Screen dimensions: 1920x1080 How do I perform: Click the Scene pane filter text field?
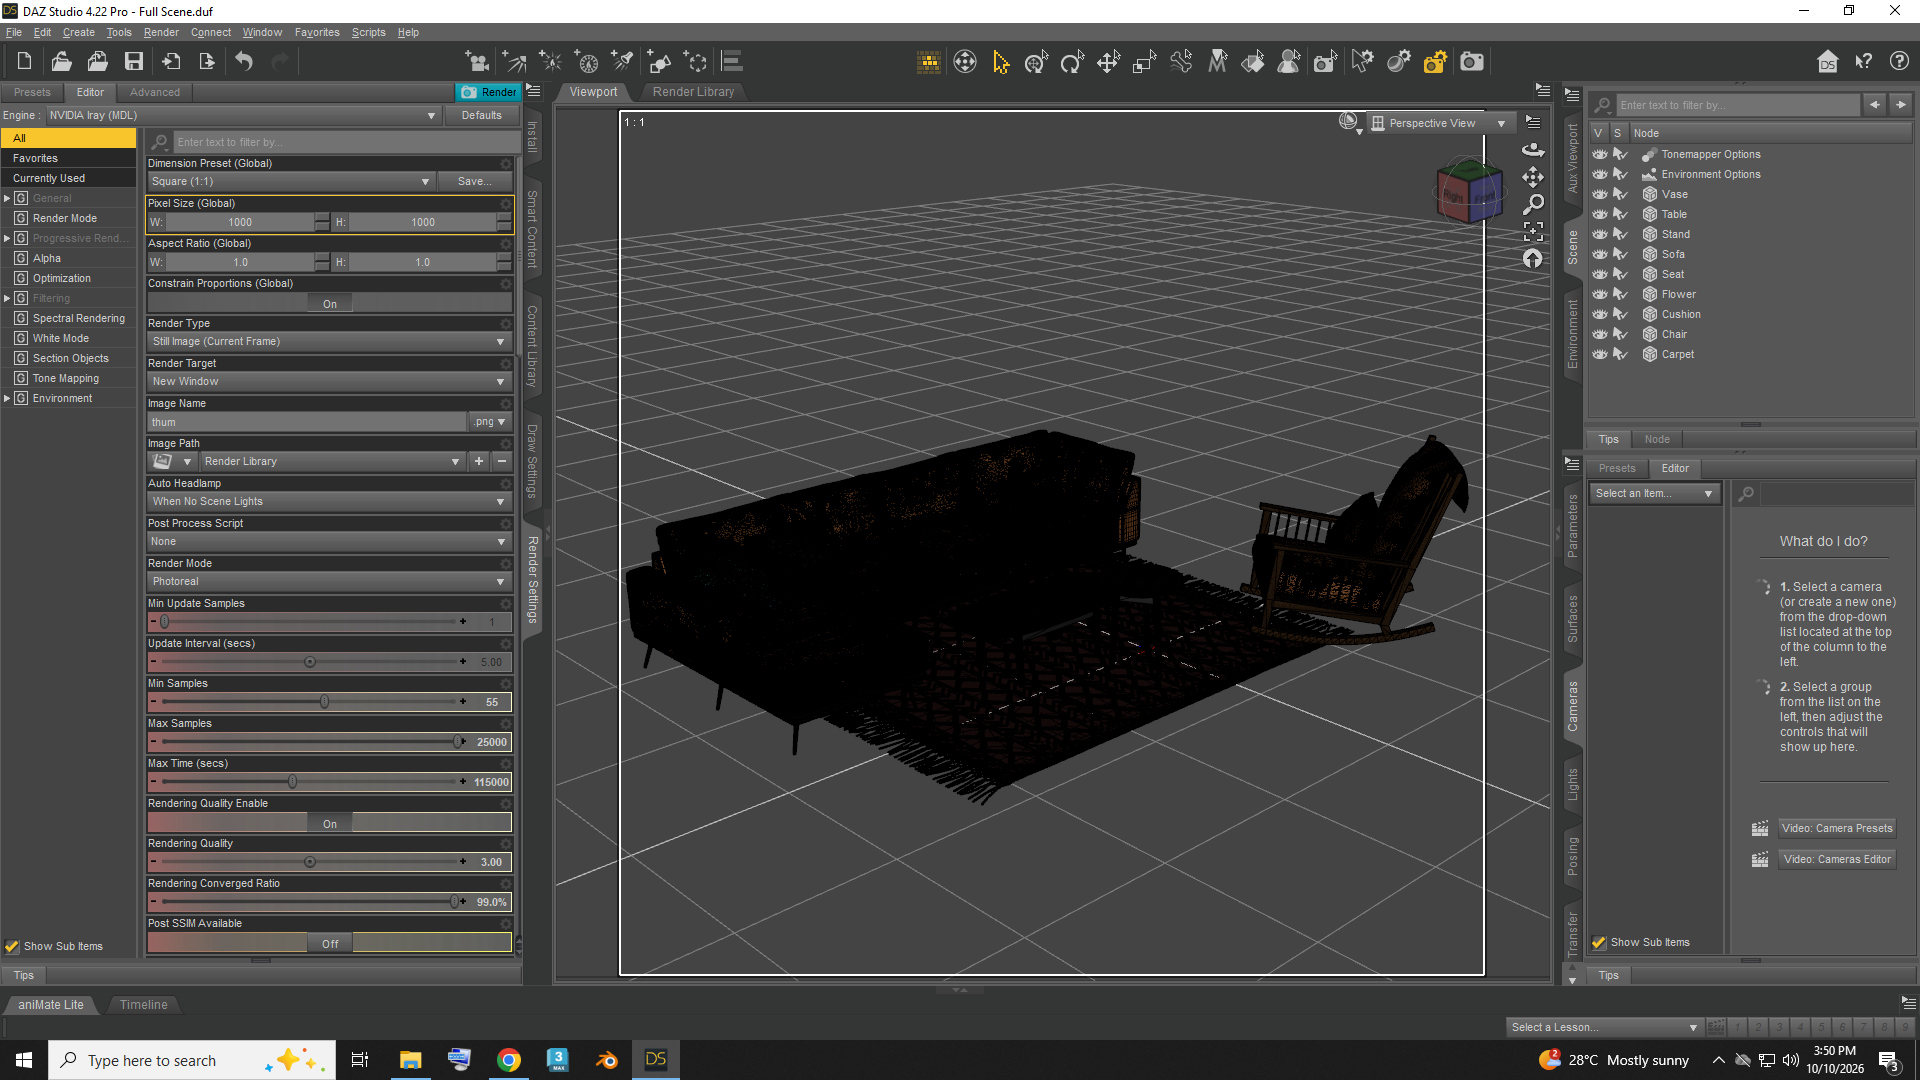click(x=1738, y=105)
